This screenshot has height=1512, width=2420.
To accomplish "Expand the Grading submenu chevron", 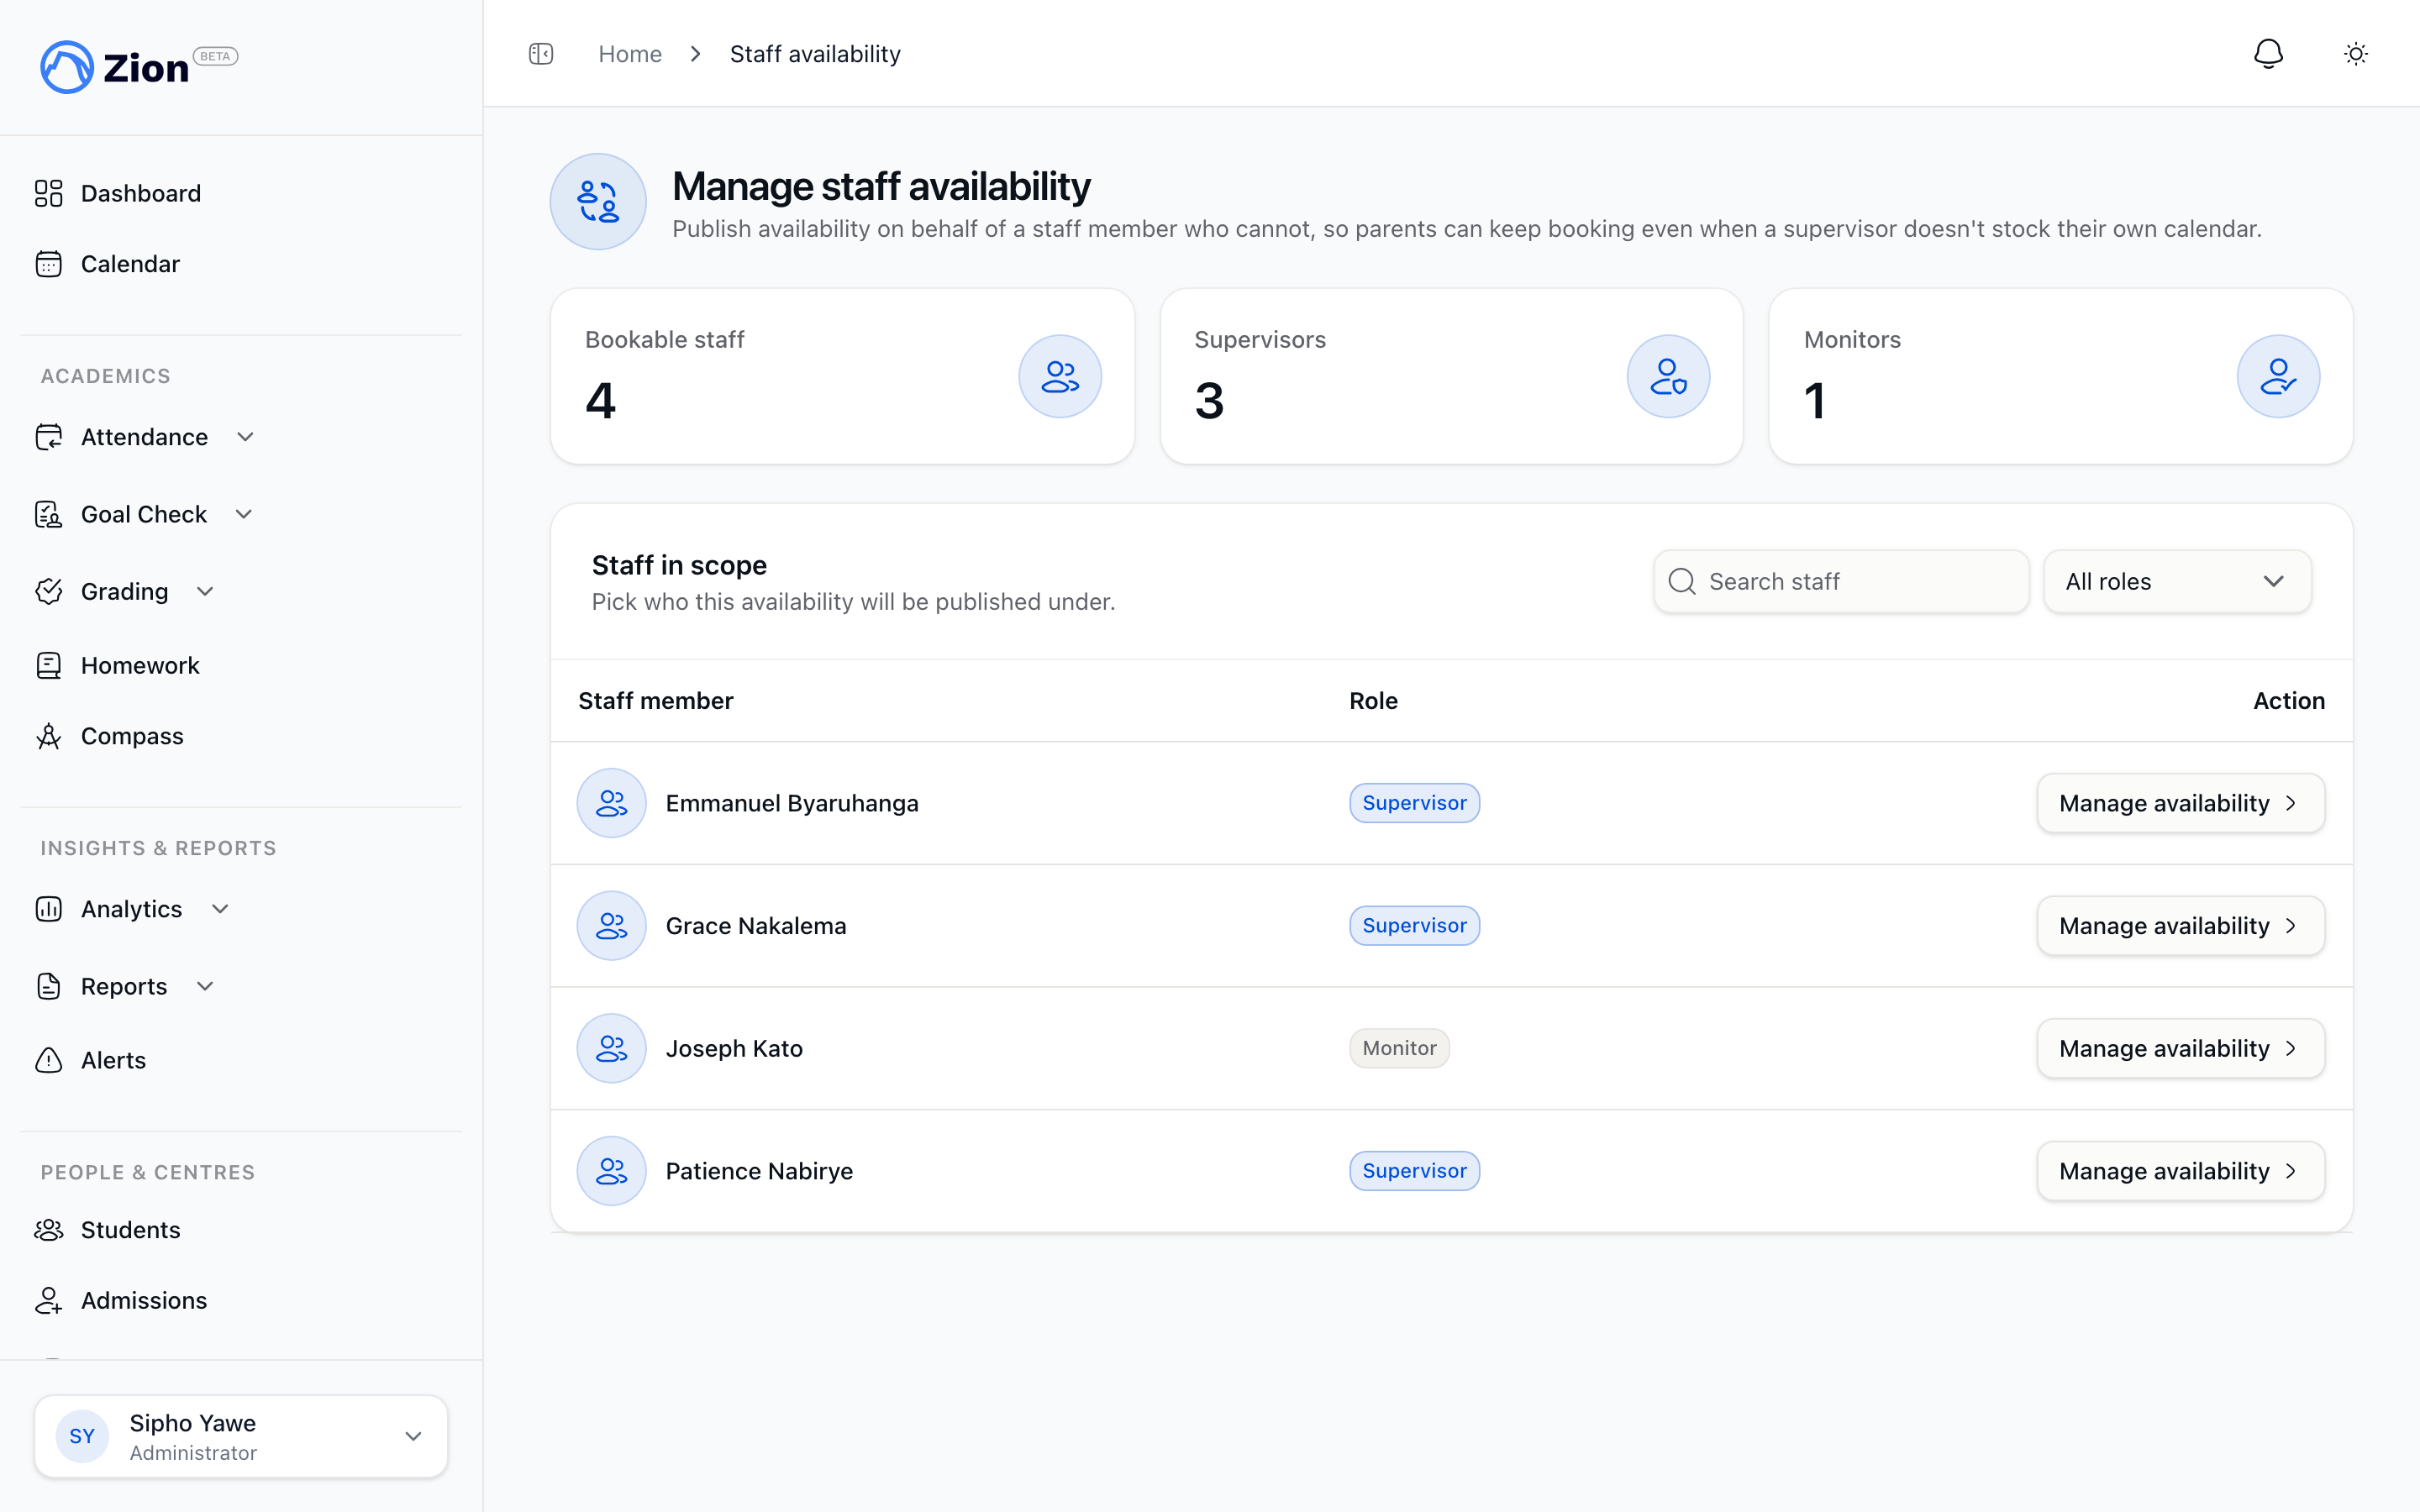I will point(205,591).
